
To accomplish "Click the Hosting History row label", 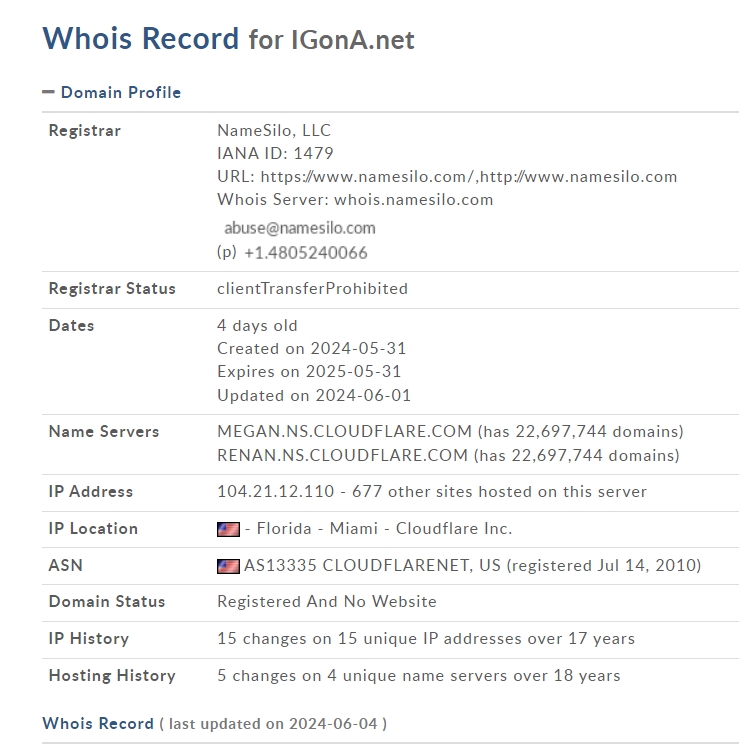I will [x=112, y=676].
